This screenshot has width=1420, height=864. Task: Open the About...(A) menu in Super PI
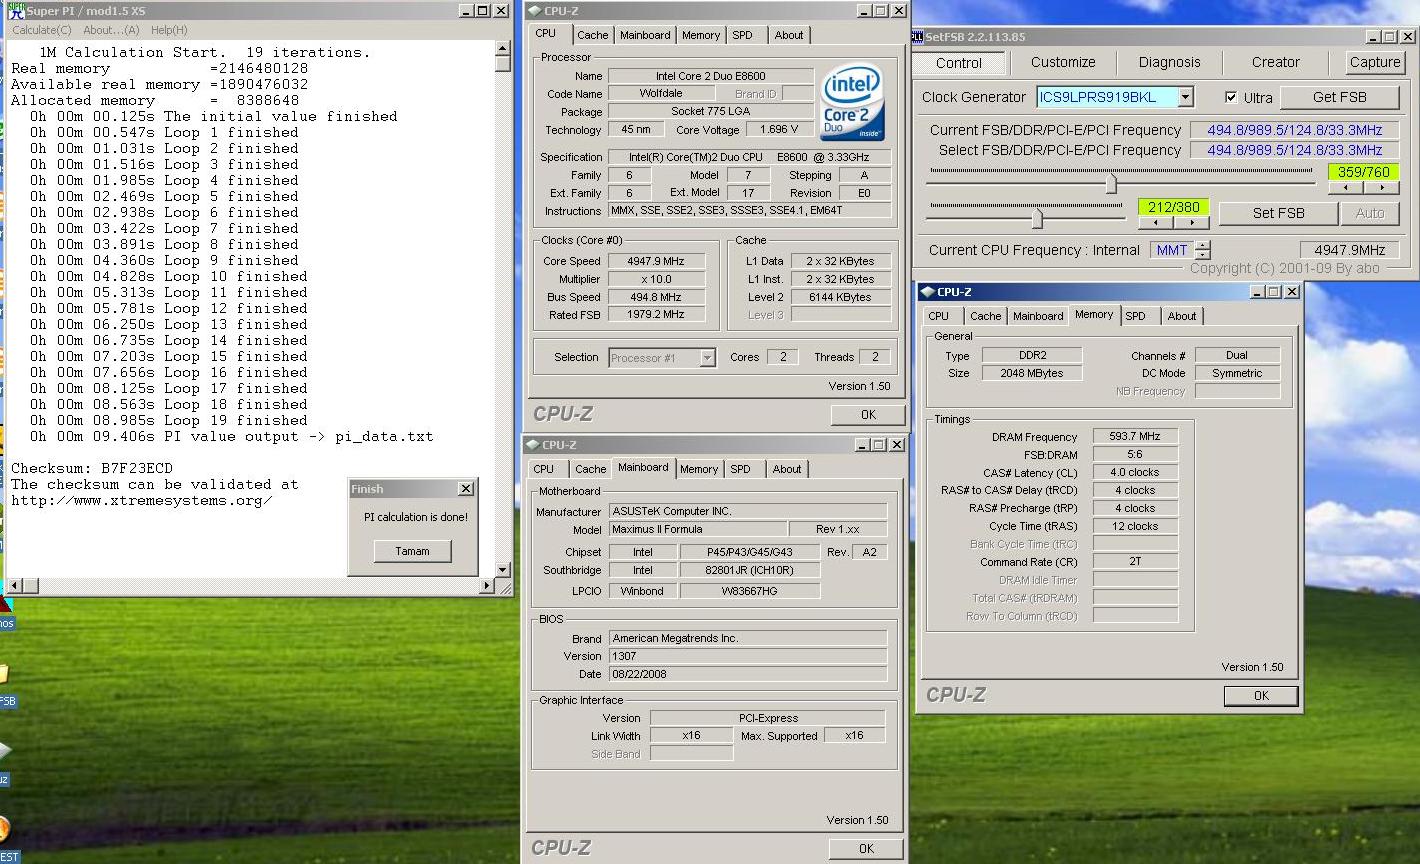click(x=111, y=30)
